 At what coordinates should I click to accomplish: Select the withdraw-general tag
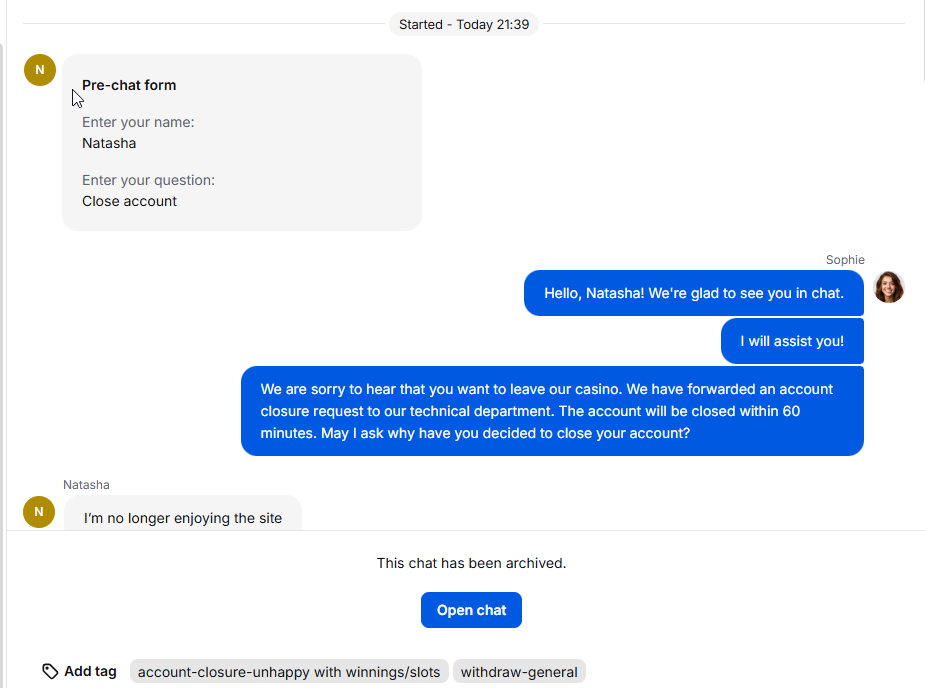click(x=519, y=671)
